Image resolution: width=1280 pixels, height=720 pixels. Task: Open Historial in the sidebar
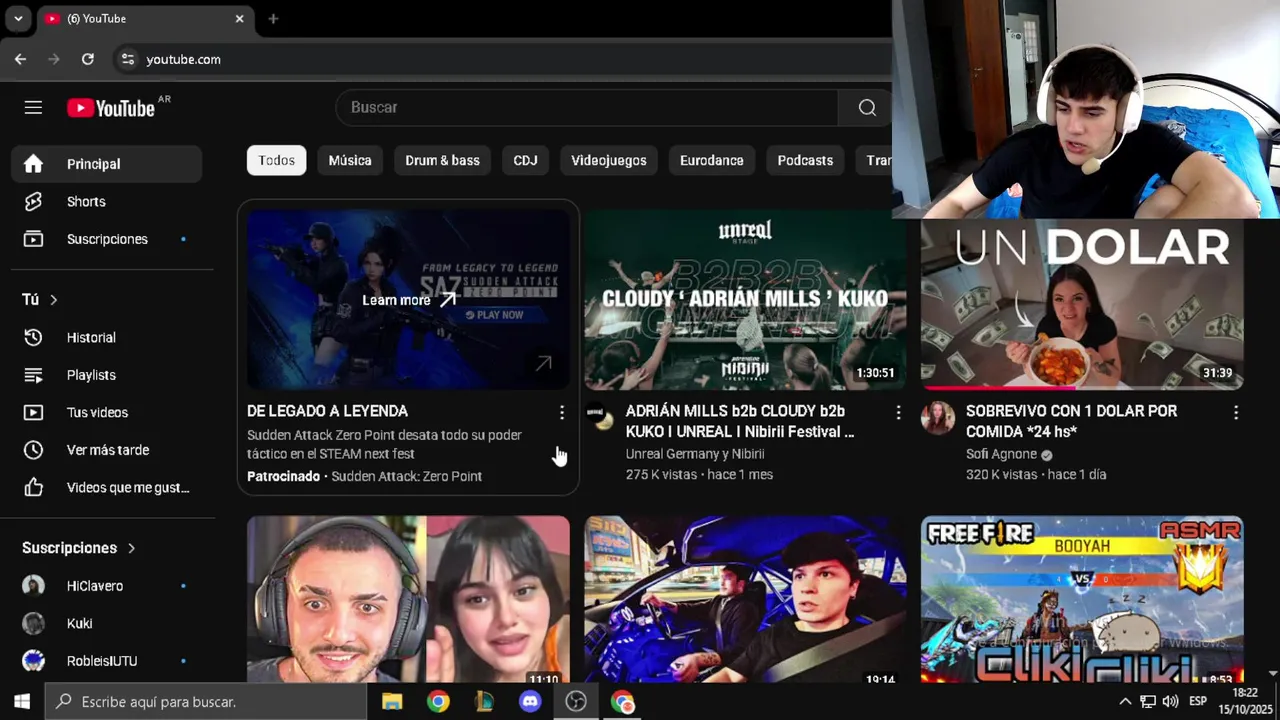[107, 338]
